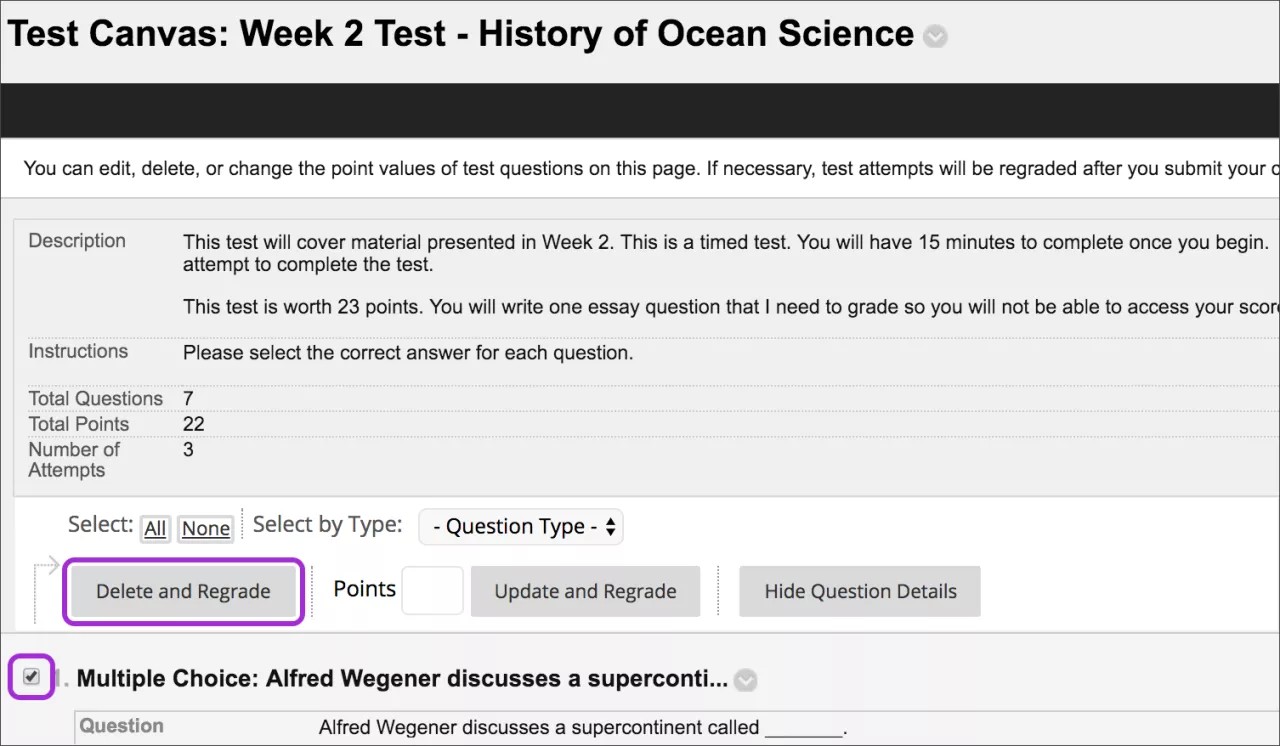This screenshot has height=746, width=1280.
Task: Expand the Select by Type combo box
Action: [520, 526]
